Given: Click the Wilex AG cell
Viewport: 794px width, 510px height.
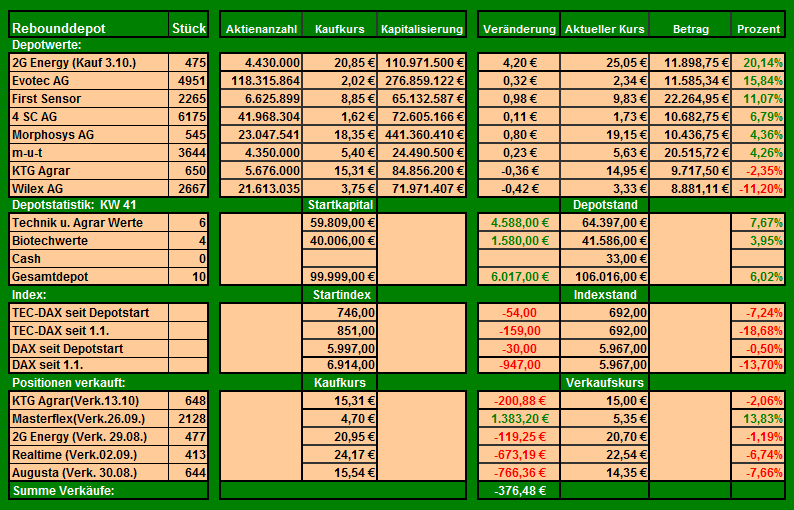Looking at the screenshot, I should pos(89,188).
